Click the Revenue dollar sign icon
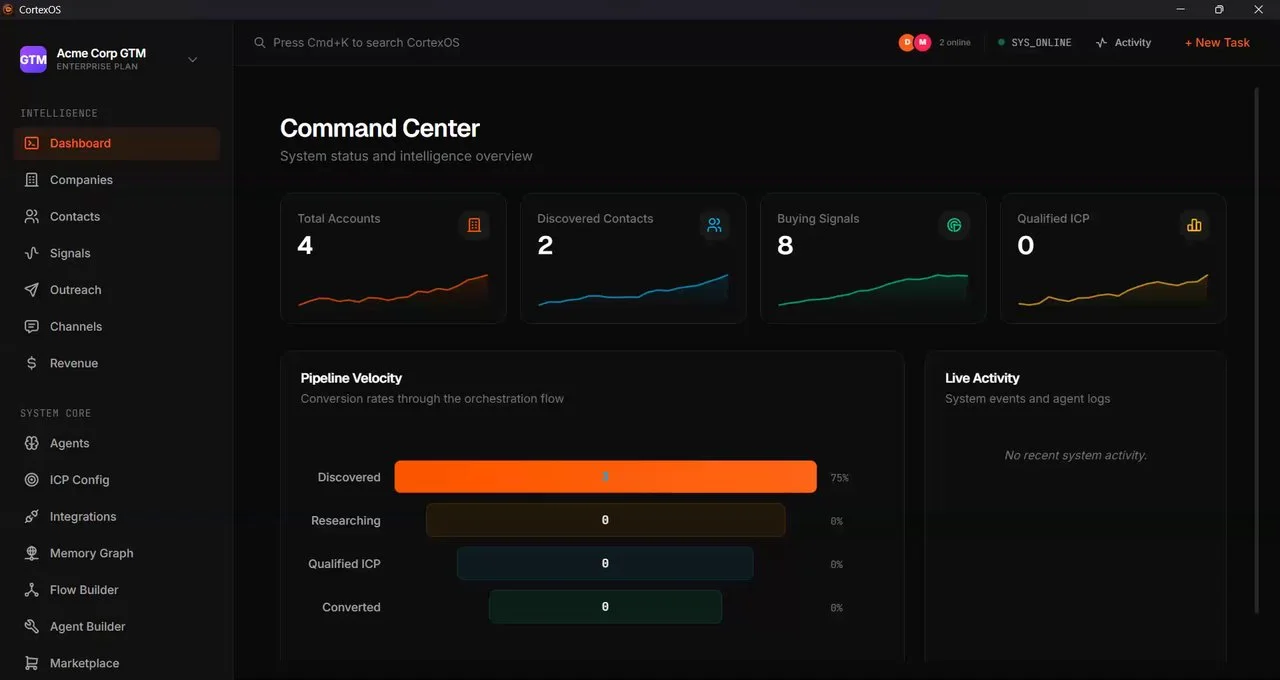The width and height of the screenshot is (1280, 680). (x=31, y=363)
